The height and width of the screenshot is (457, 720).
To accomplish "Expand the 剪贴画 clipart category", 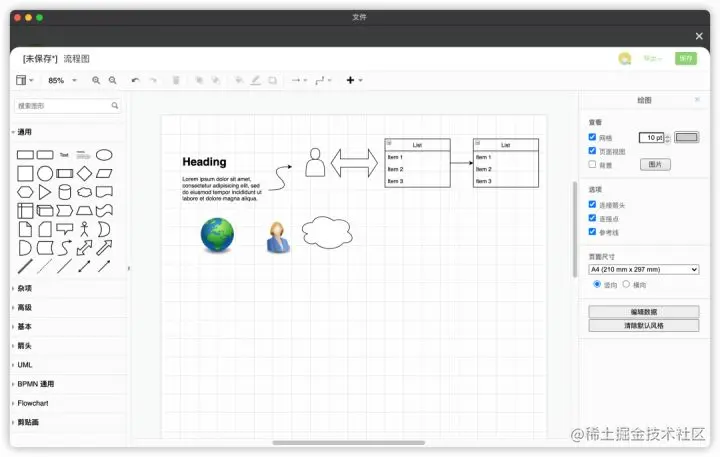I will click(28, 423).
